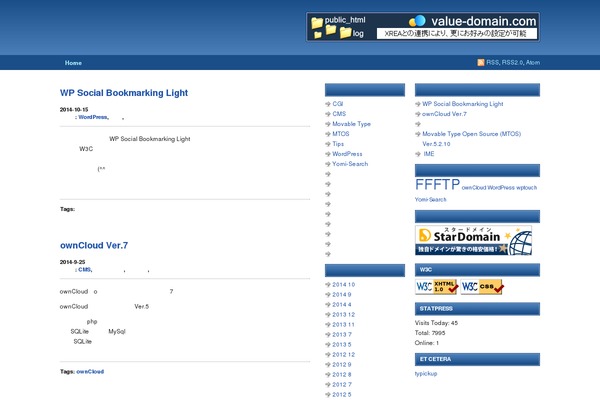Open the 2013 5 archive
The width and height of the screenshot is (600, 400).
click(342, 344)
